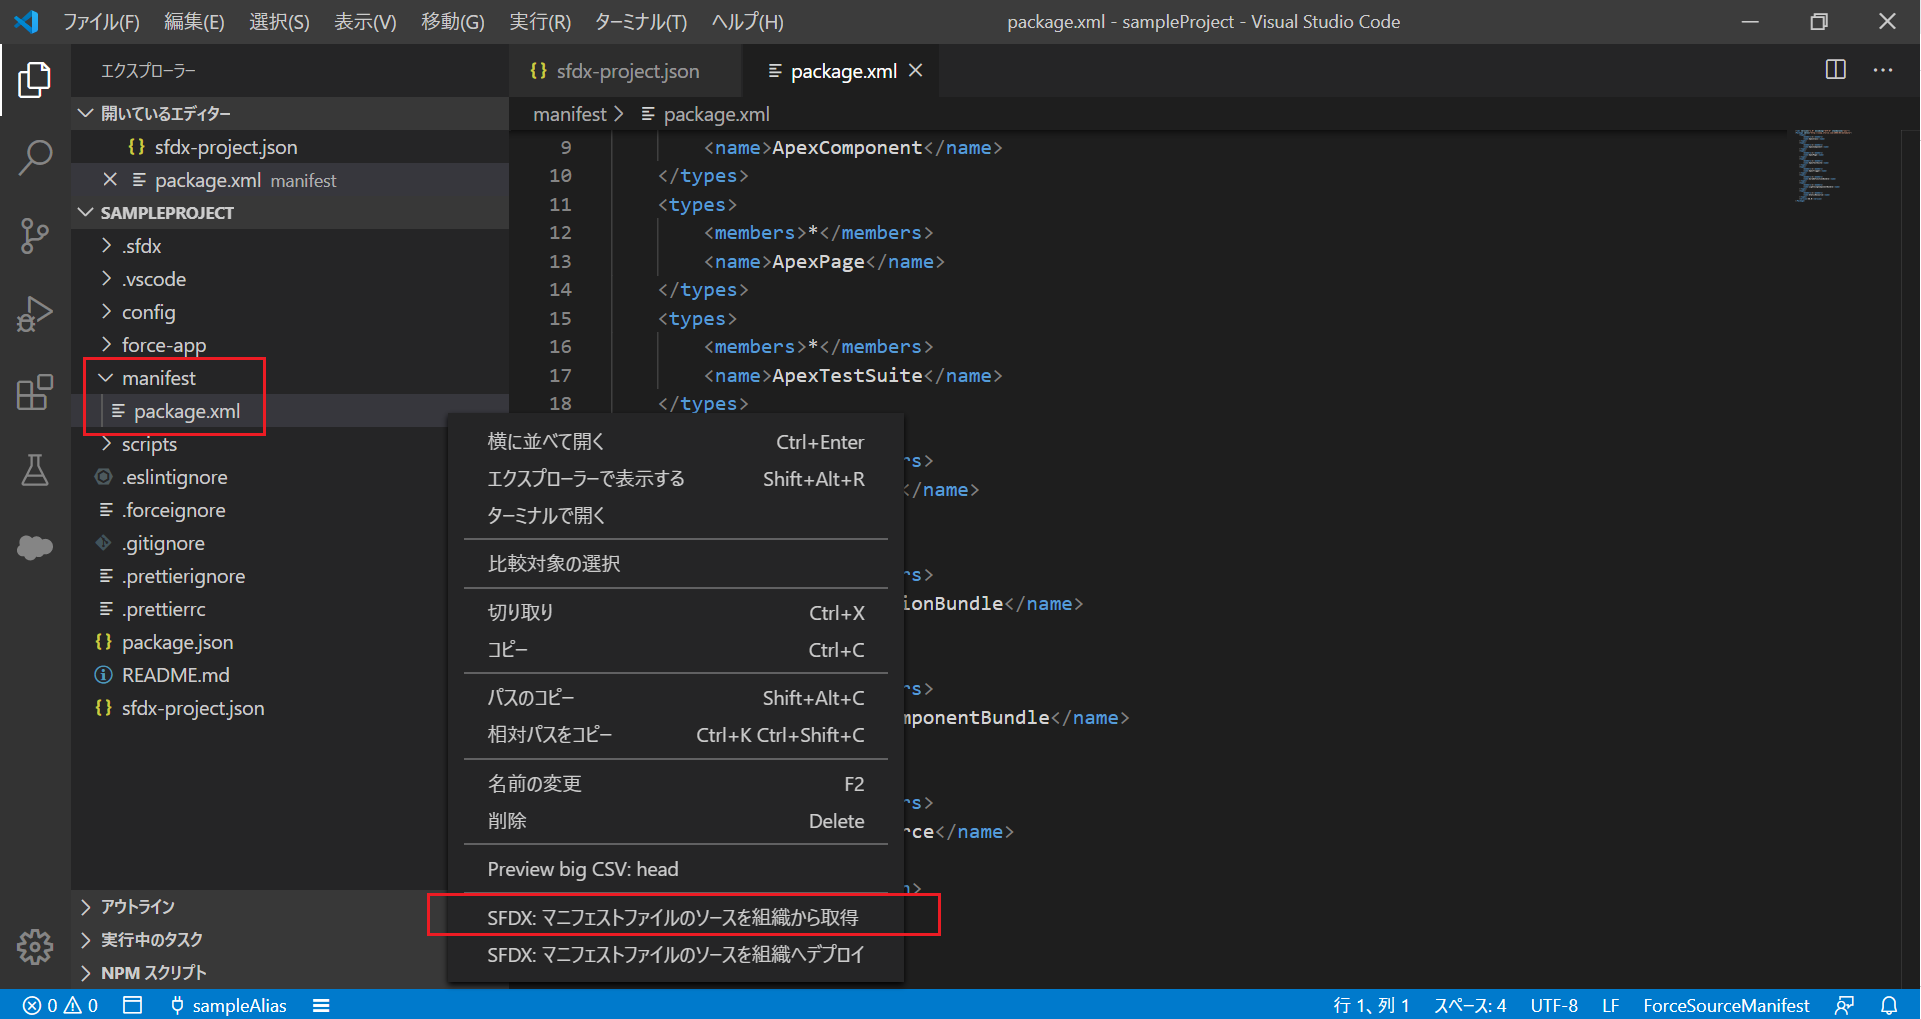Open the ヘルプ(H) menu

click(747, 21)
